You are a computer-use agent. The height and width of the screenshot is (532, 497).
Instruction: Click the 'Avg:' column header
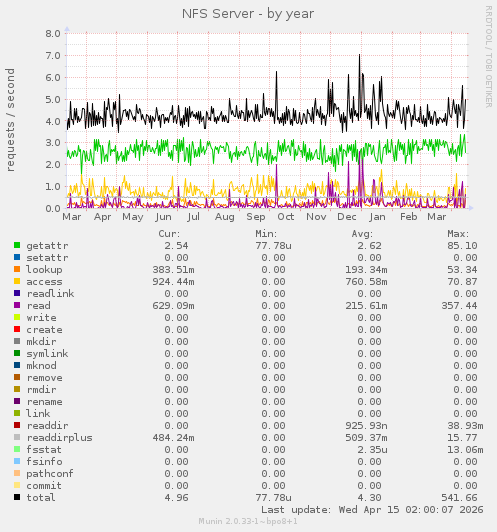[x=362, y=234]
